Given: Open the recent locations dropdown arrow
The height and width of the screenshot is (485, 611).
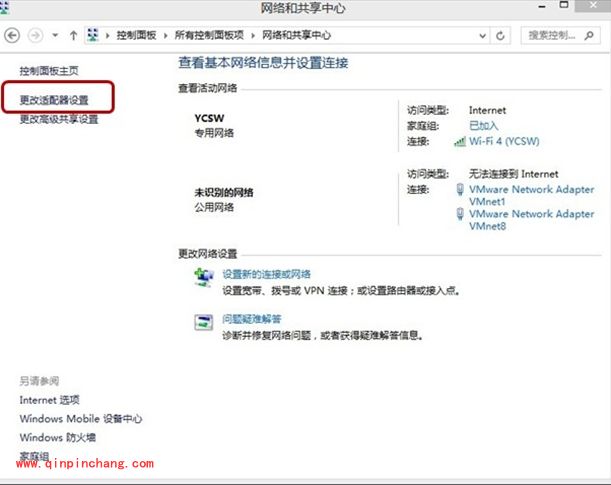Looking at the screenshot, I should [x=55, y=35].
